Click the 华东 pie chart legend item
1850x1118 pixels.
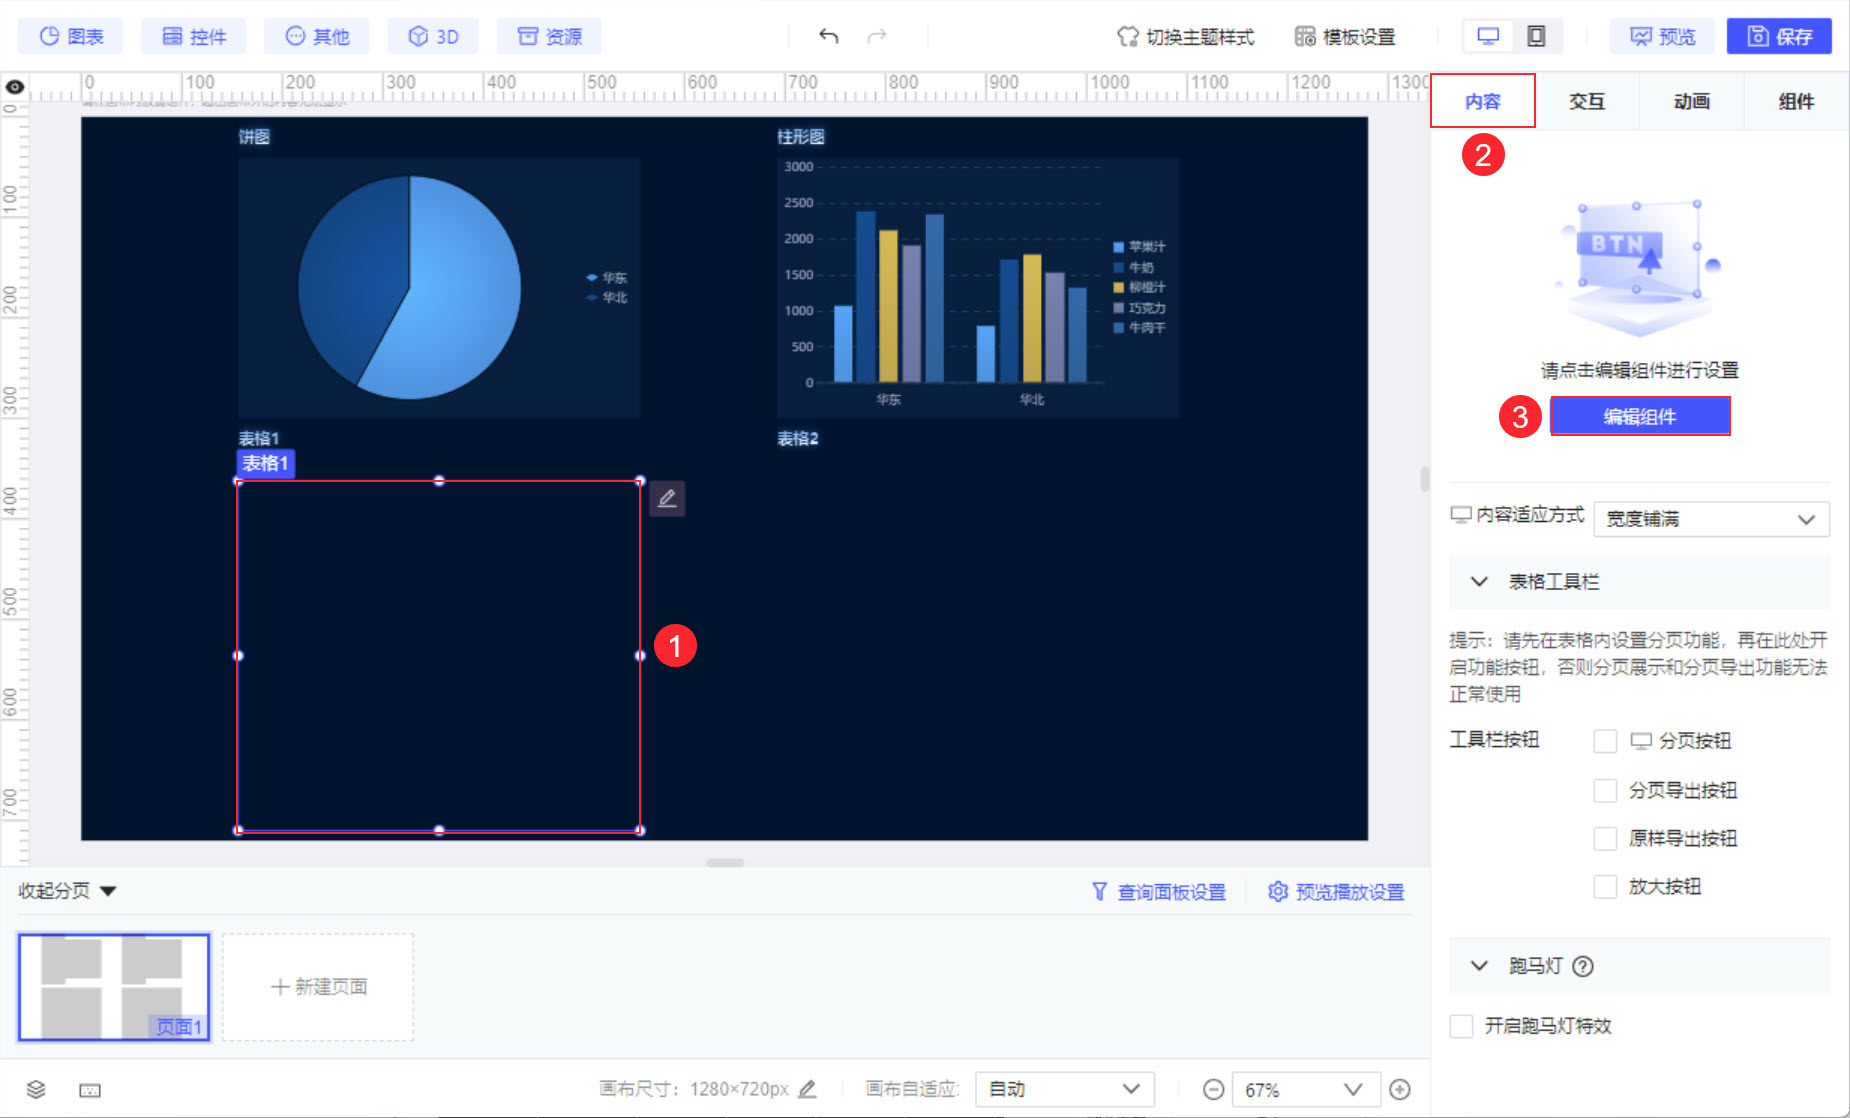coord(607,277)
